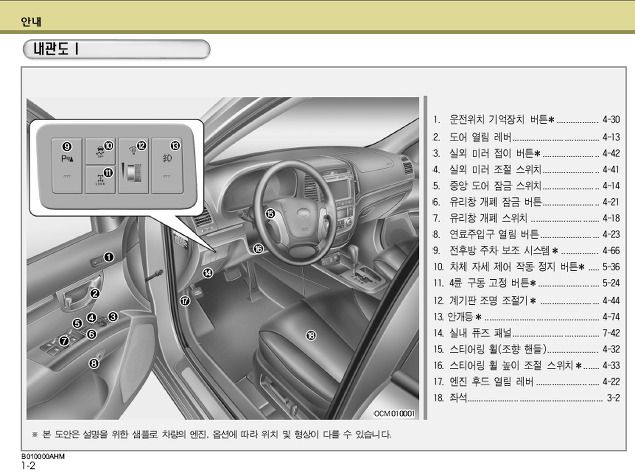
Task: Click callout marker 6 near the window switches
Action: (92, 334)
